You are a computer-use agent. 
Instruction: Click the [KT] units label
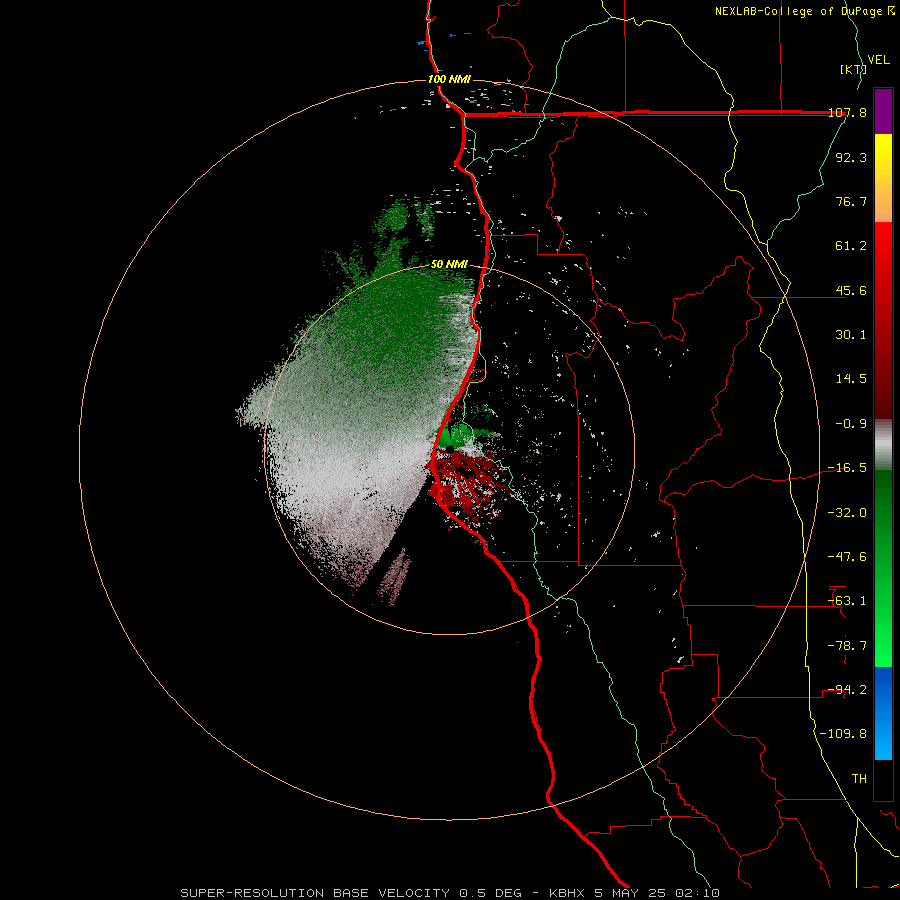click(x=853, y=69)
